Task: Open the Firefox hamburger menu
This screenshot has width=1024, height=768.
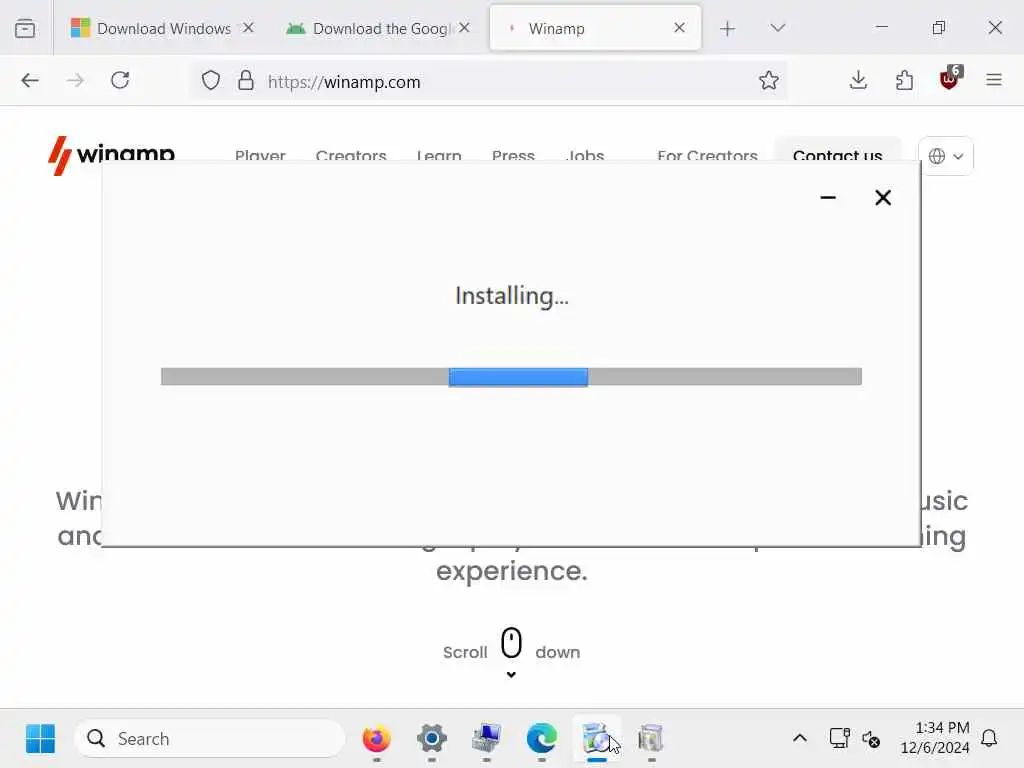Action: point(994,80)
